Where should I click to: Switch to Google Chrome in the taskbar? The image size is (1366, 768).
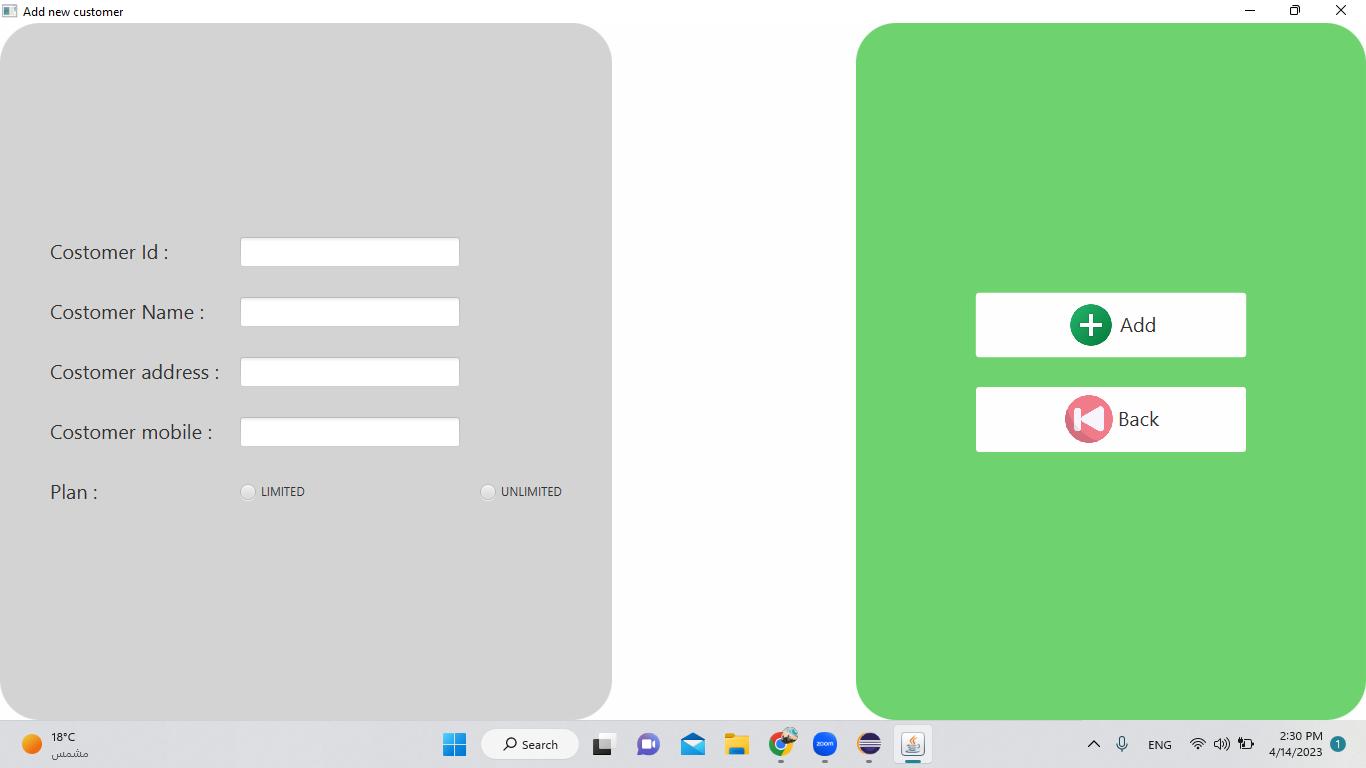click(x=781, y=744)
